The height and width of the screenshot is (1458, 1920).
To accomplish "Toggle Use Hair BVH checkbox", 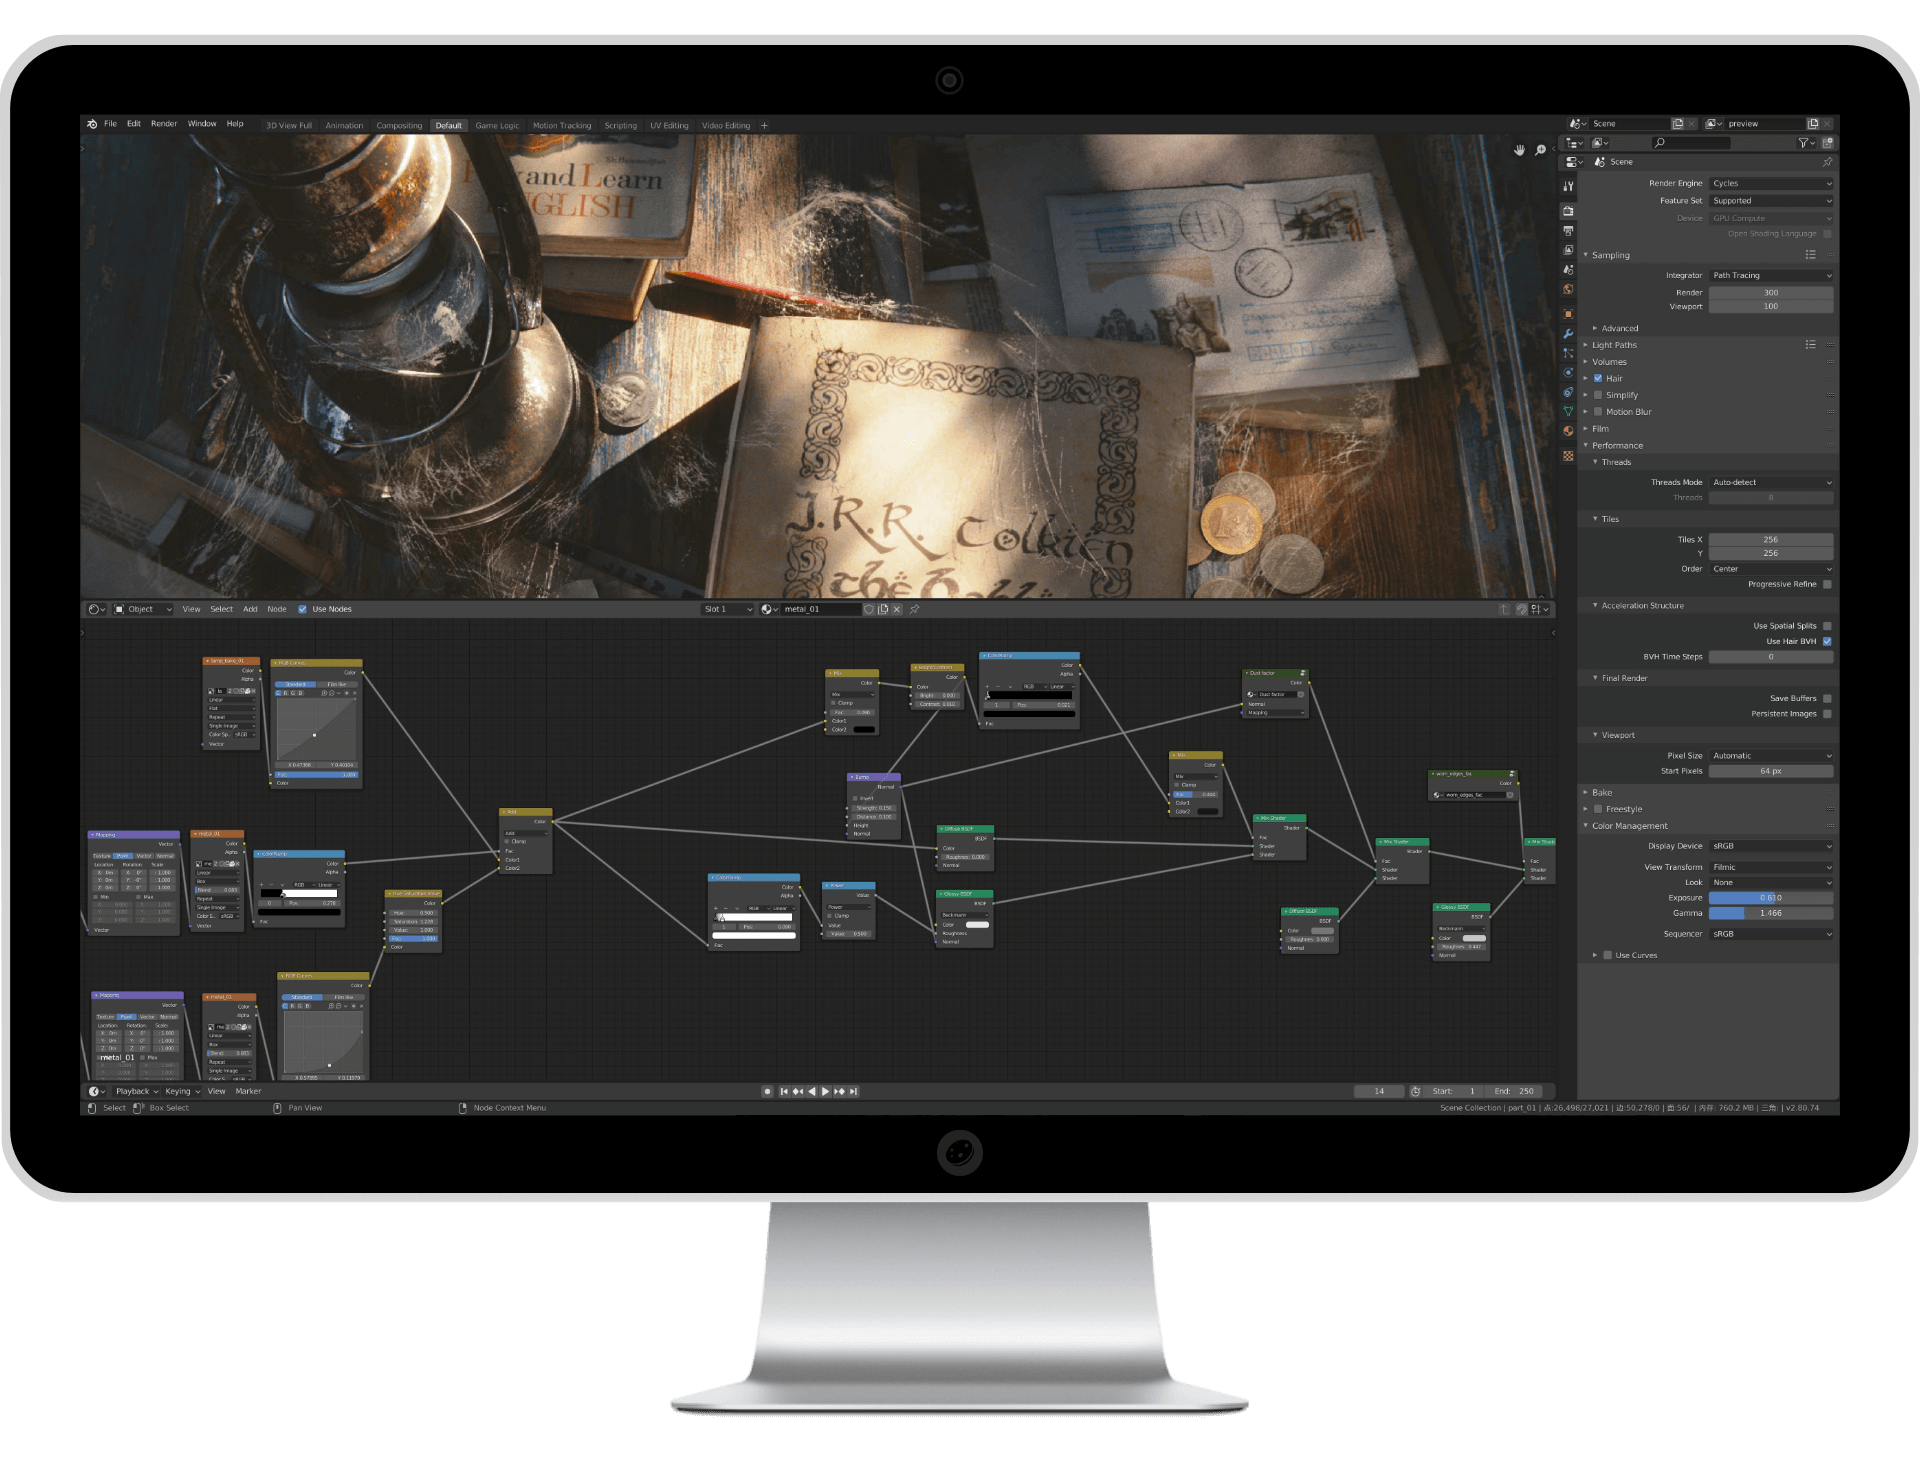I will pyautogui.click(x=1827, y=642).
